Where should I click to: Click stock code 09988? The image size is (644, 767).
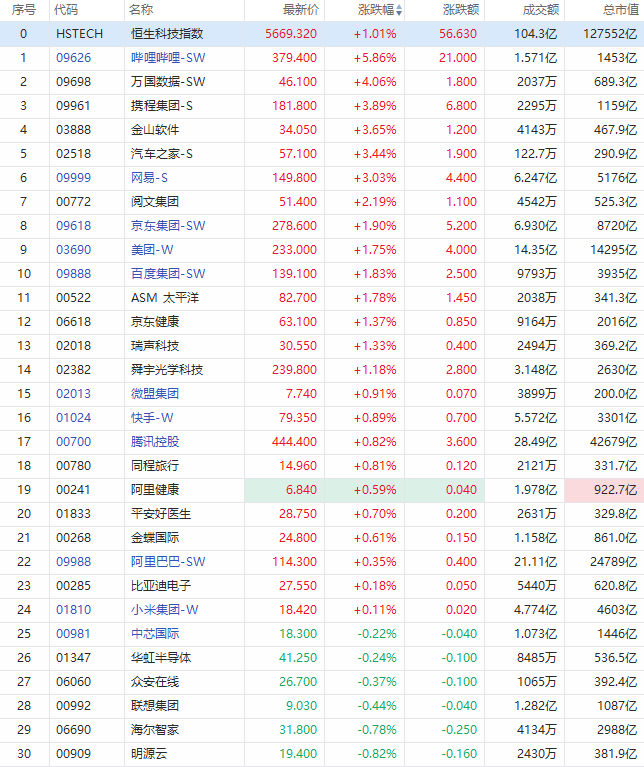click(x=73, y=561)
